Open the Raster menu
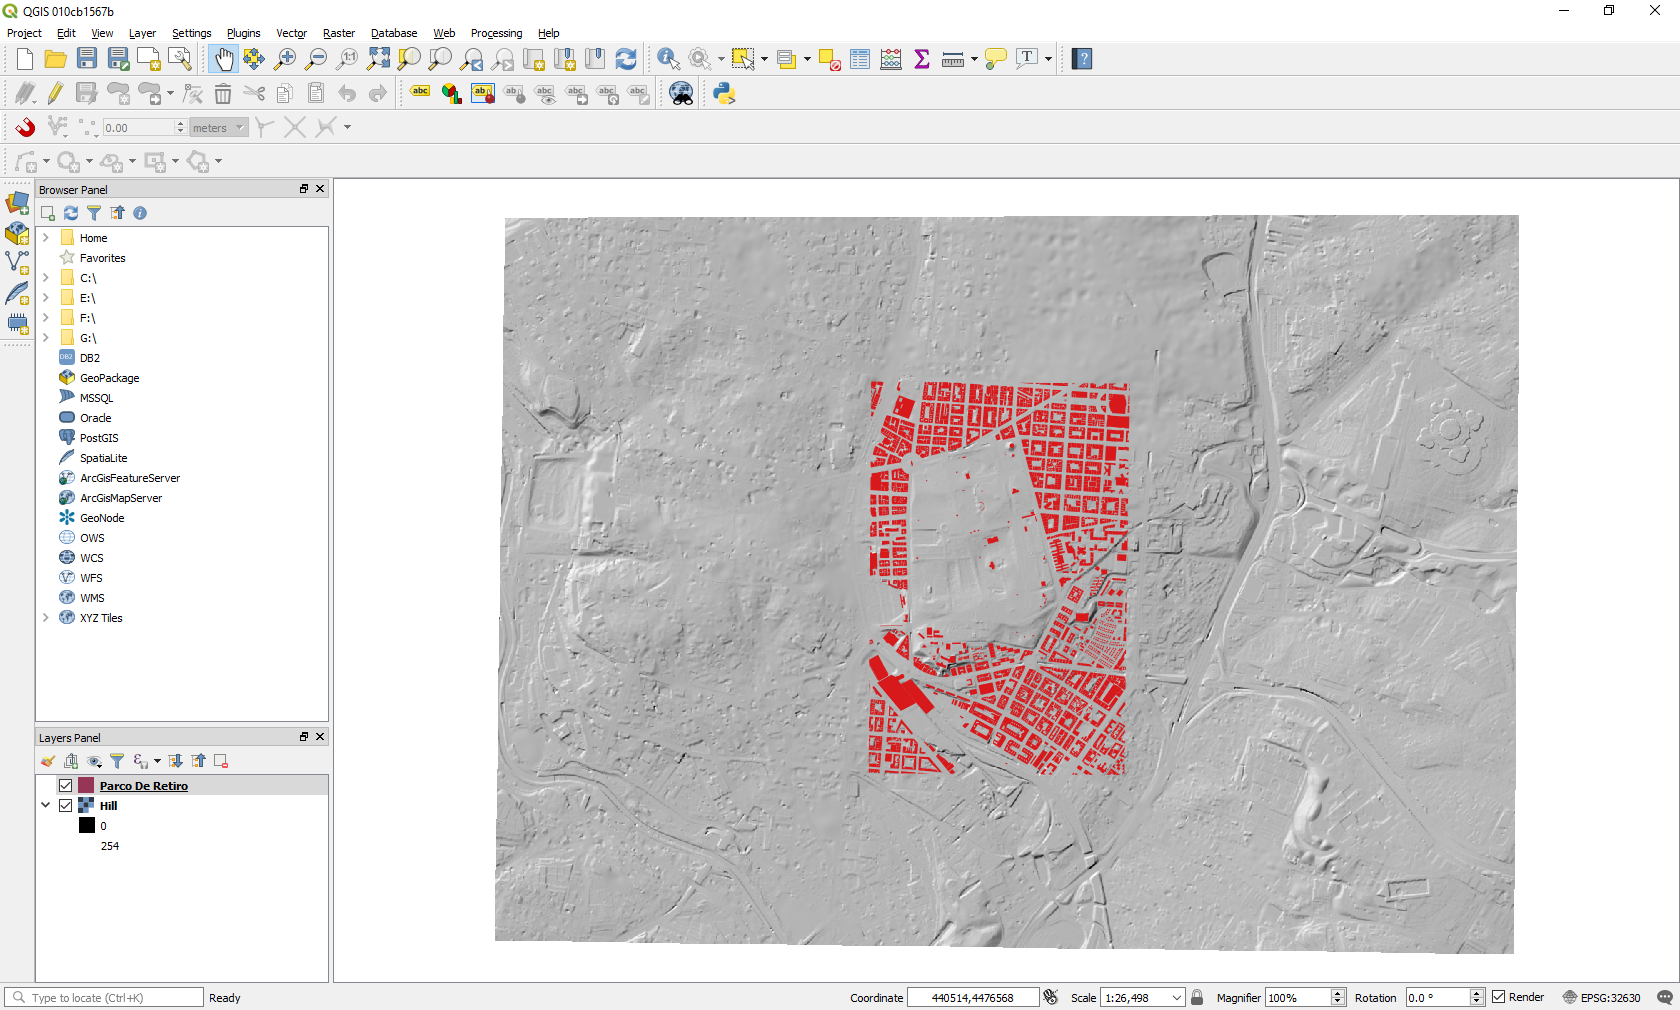Image resolution: width=1680 pixels, height=1010 pixels. [x=338, y=33]
